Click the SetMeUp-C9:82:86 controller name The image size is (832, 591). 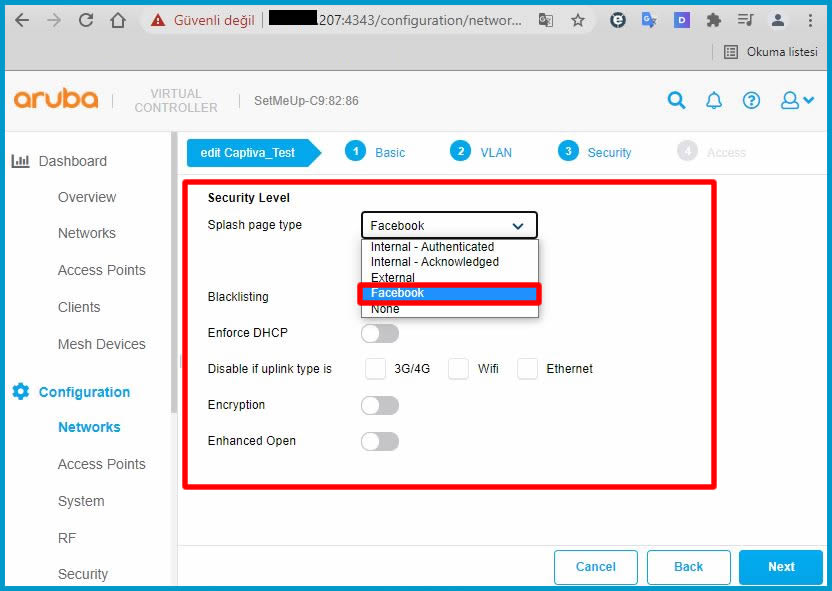[x=306, y=101]
